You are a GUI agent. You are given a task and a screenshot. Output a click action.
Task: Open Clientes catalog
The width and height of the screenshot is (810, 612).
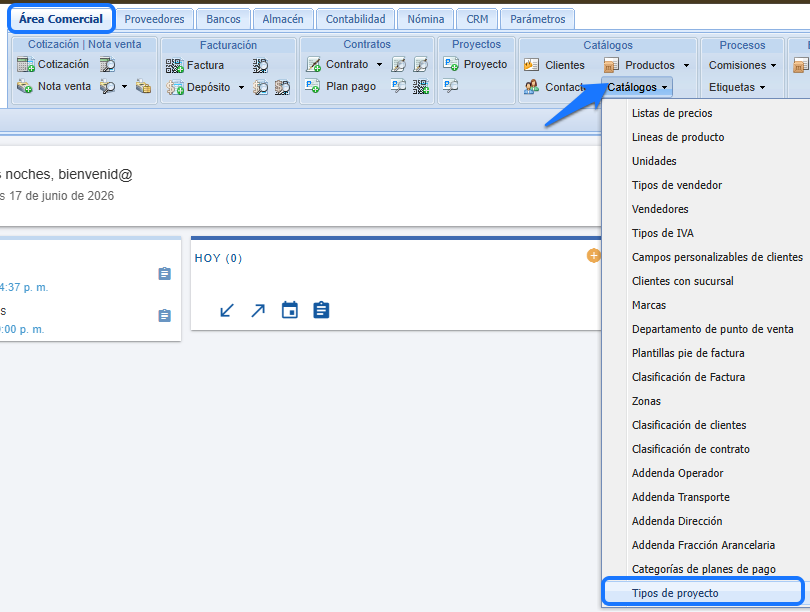pos(554,65)
